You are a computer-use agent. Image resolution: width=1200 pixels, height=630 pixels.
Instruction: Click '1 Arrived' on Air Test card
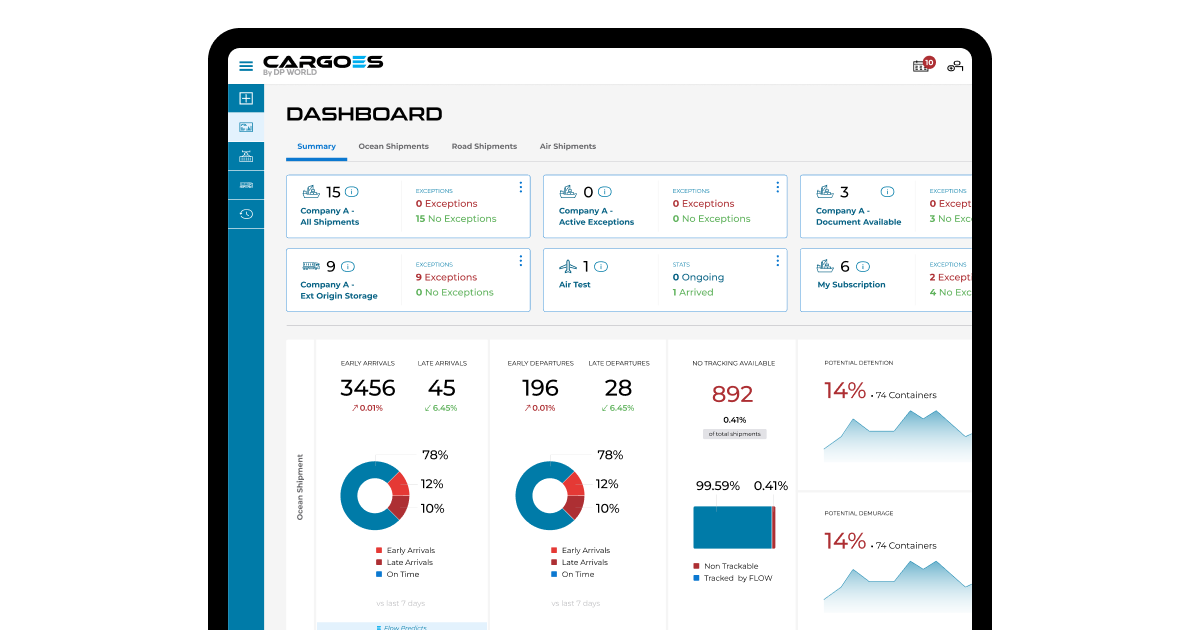693,292
